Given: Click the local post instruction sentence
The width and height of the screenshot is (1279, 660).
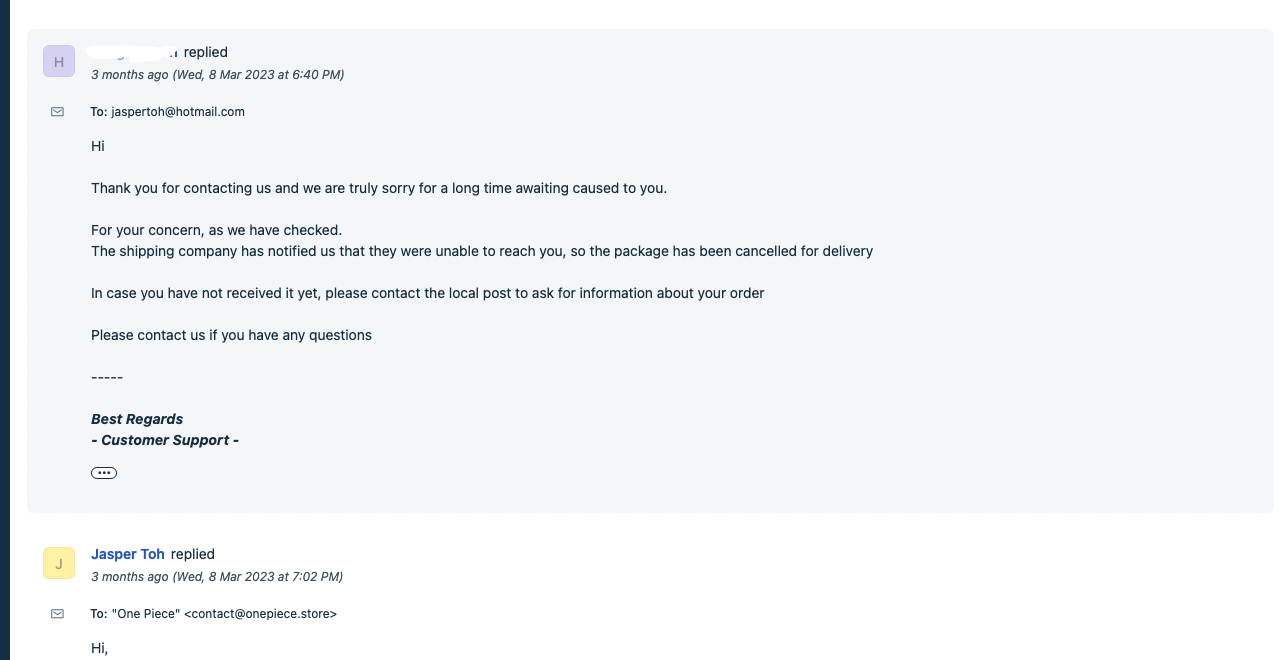Looking at the screenshot, I should tap(427, 293).
